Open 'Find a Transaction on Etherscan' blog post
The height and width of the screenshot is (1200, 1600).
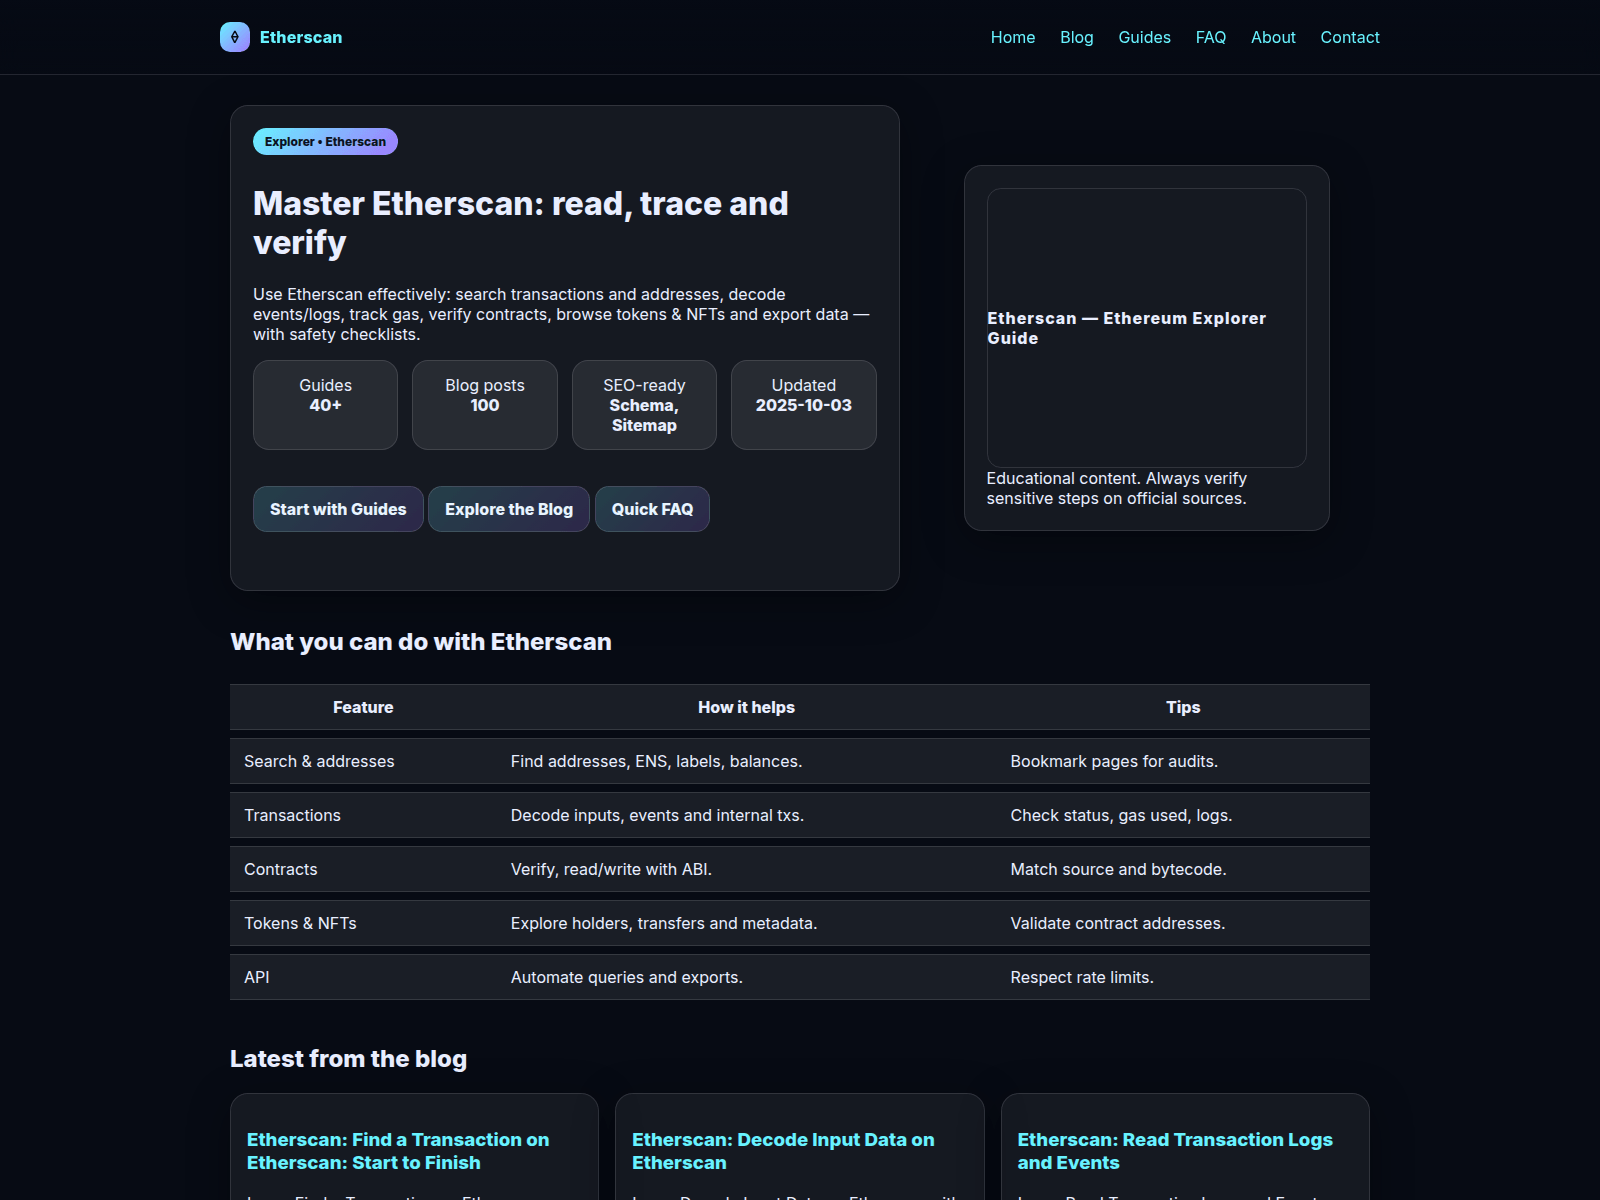398,1151
